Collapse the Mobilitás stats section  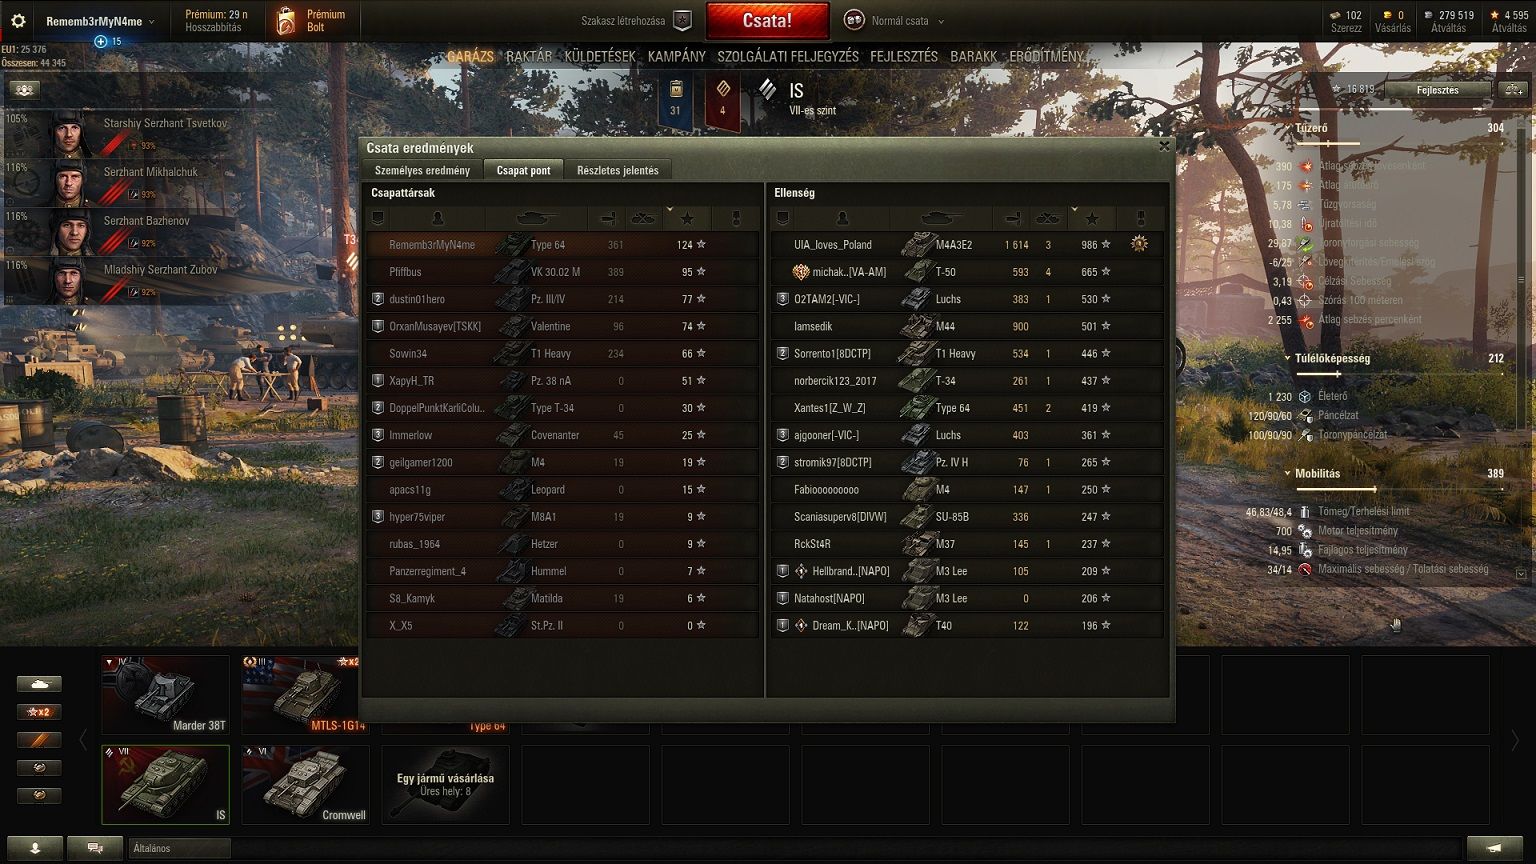(x=1286, y=473)
